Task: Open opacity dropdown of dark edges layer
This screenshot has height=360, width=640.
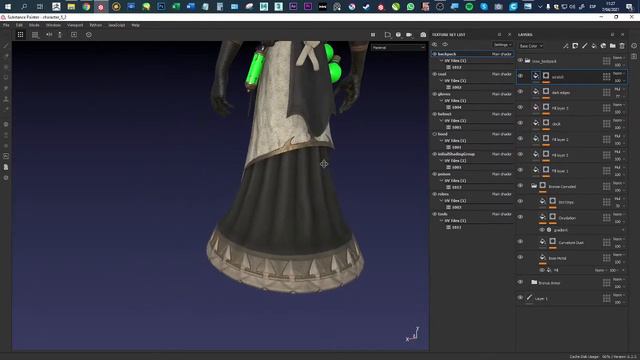Action: [x=619, y=96]
